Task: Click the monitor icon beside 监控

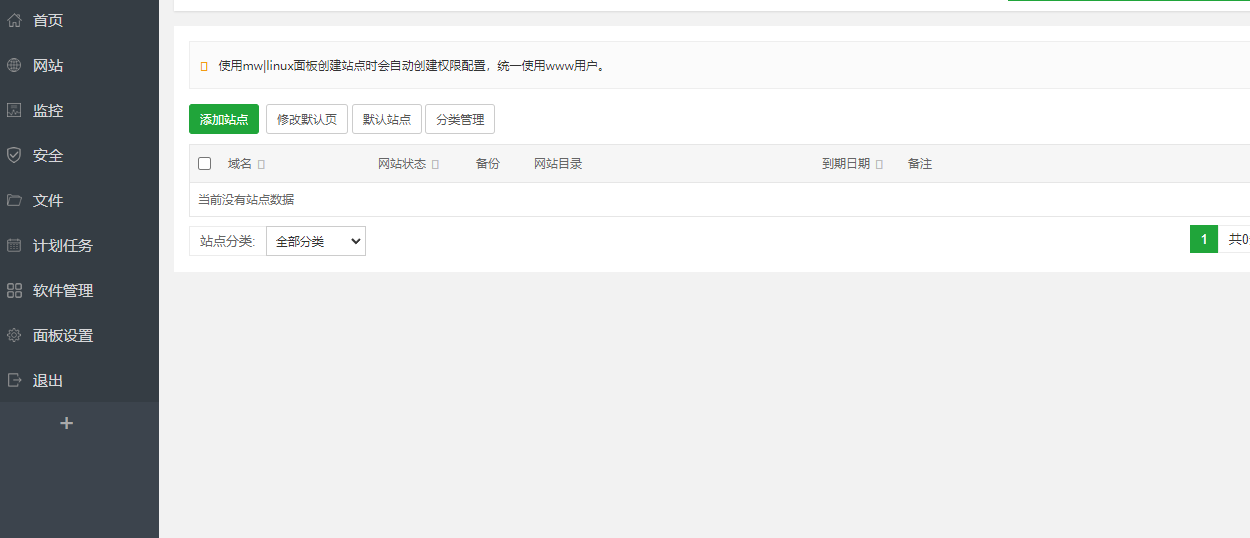Action: coord(14,110)
